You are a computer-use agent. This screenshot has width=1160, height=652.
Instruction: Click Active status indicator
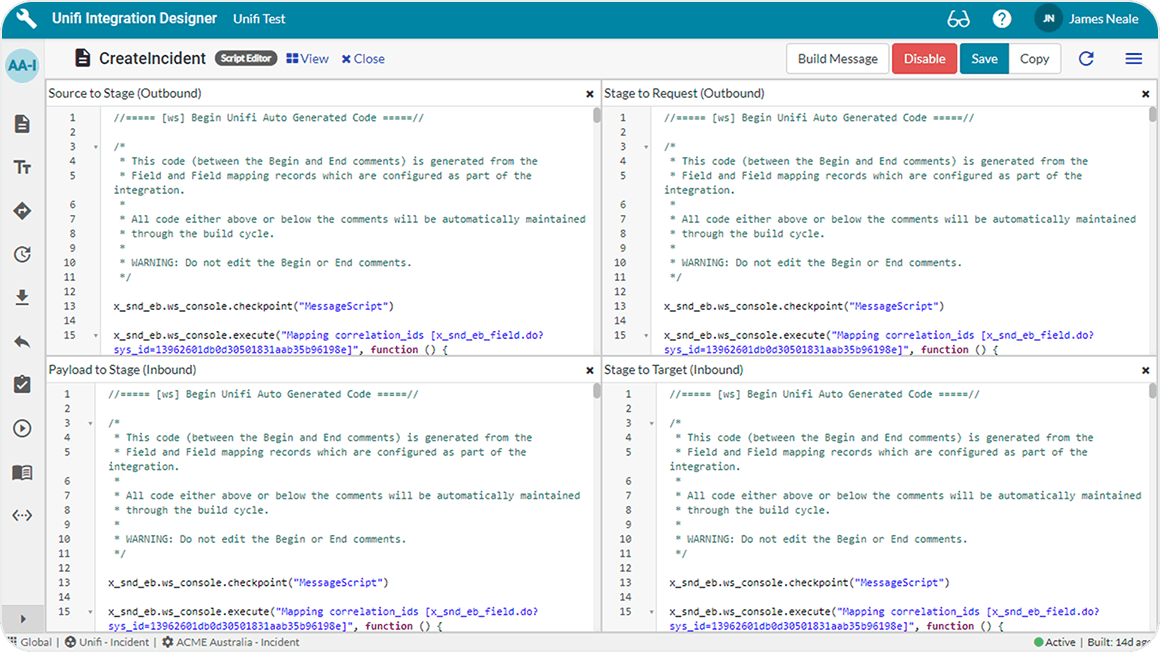tap(1054, 642)
